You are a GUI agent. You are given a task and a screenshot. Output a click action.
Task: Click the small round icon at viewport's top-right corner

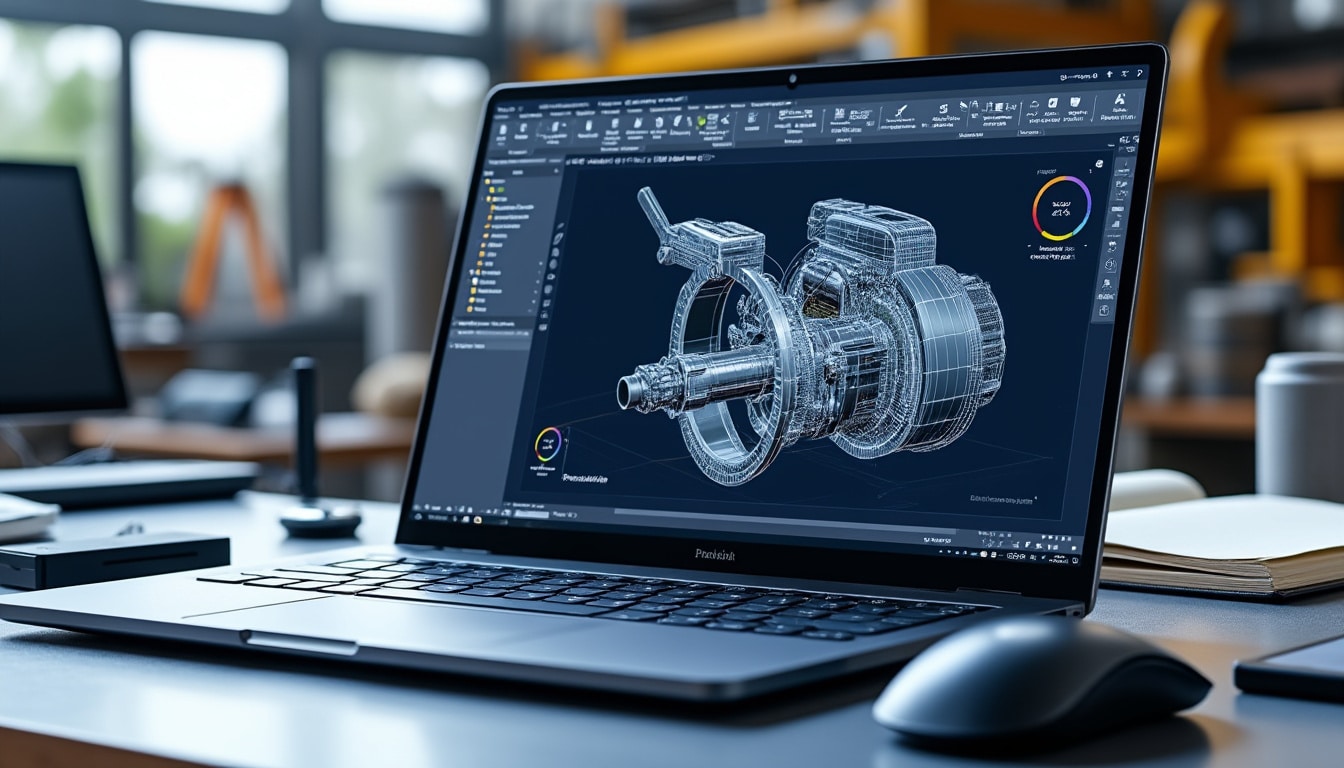1099,163
